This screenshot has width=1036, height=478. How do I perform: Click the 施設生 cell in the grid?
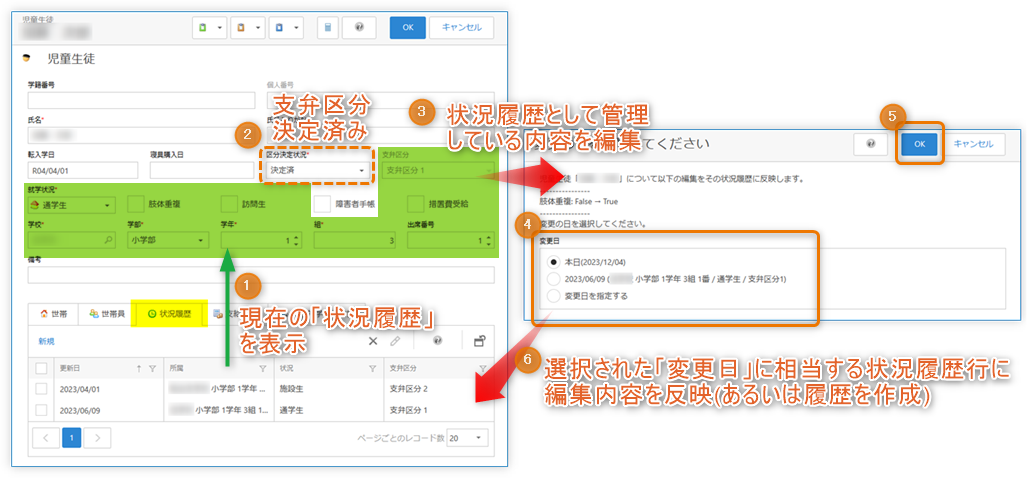click(329, 388)
